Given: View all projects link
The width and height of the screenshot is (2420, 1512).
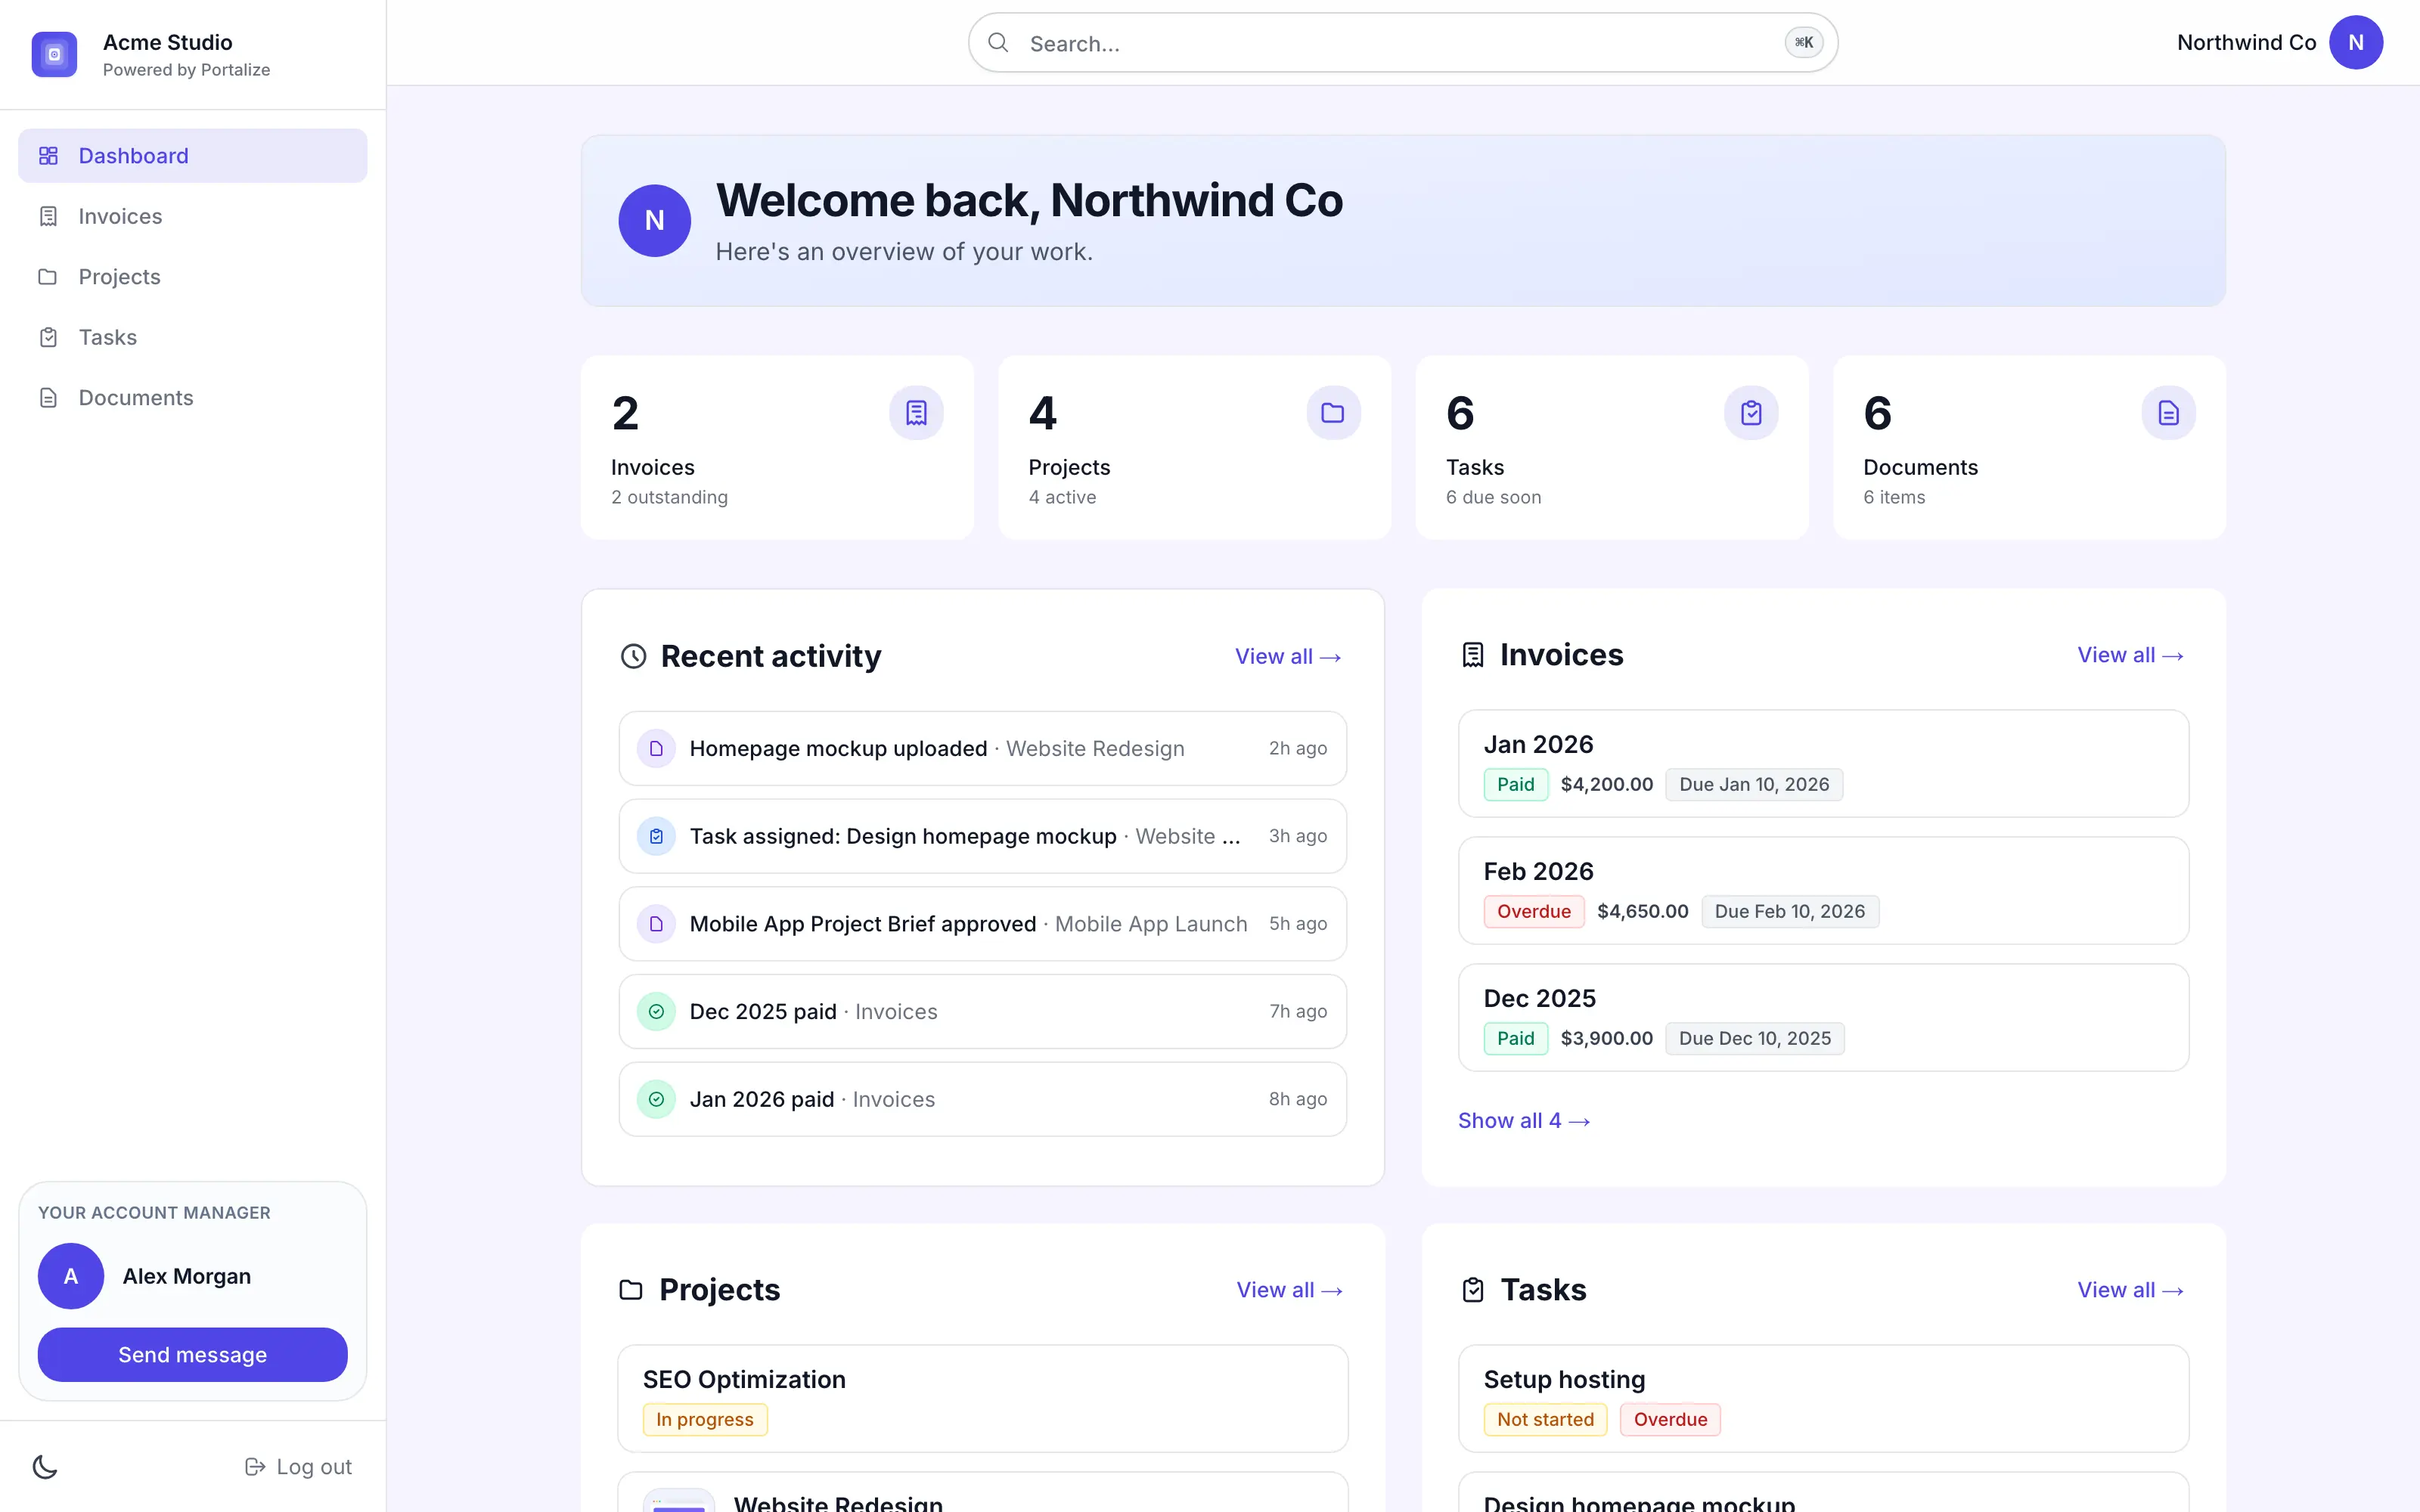Looking at the screenshot, I should (x=1289, y=1290).
